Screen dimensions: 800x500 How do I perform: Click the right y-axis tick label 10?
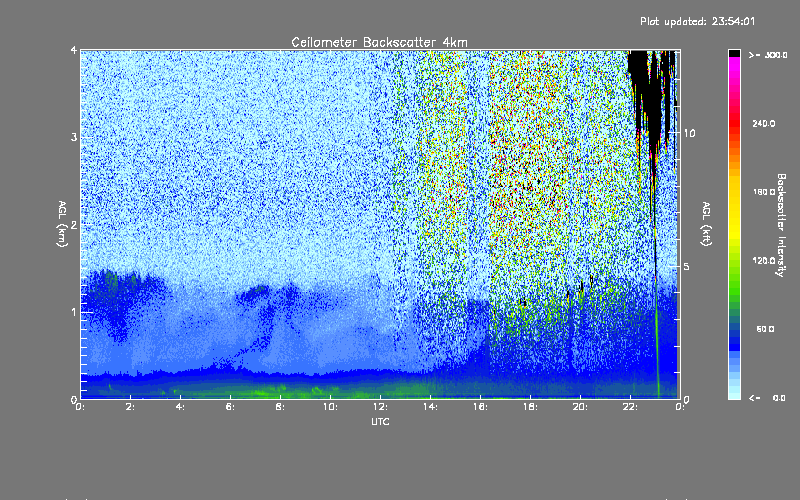pos(689,133)
